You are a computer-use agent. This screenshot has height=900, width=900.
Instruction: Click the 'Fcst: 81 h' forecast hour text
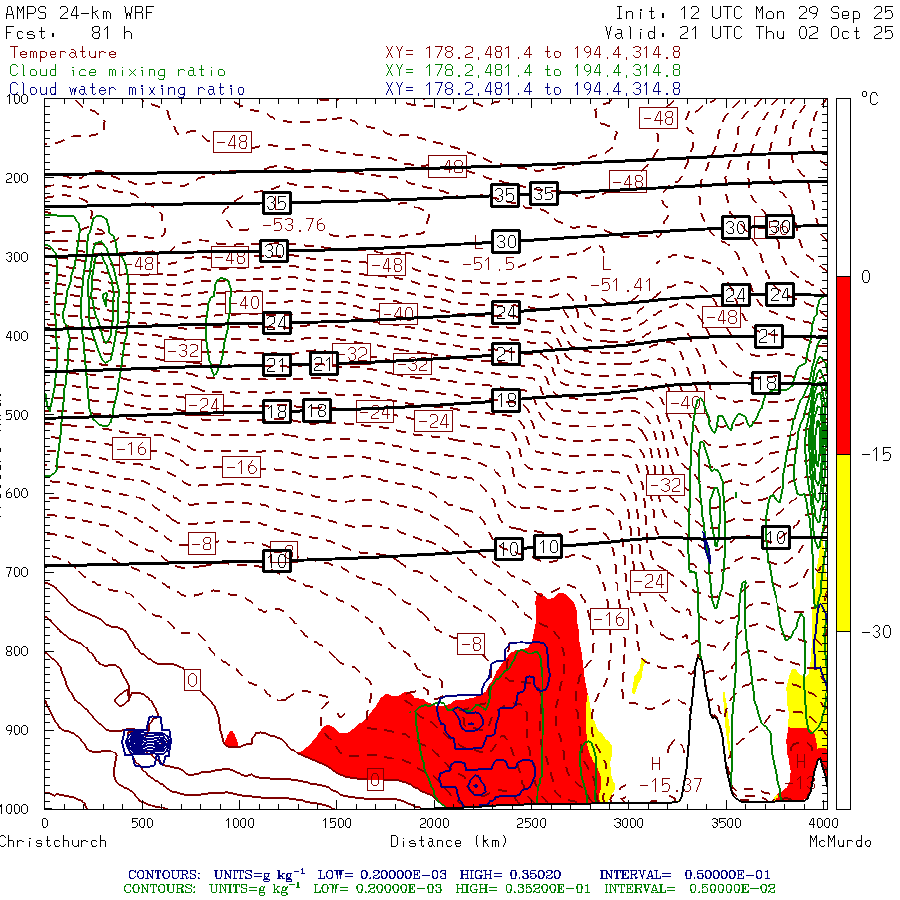coord(69,33)
